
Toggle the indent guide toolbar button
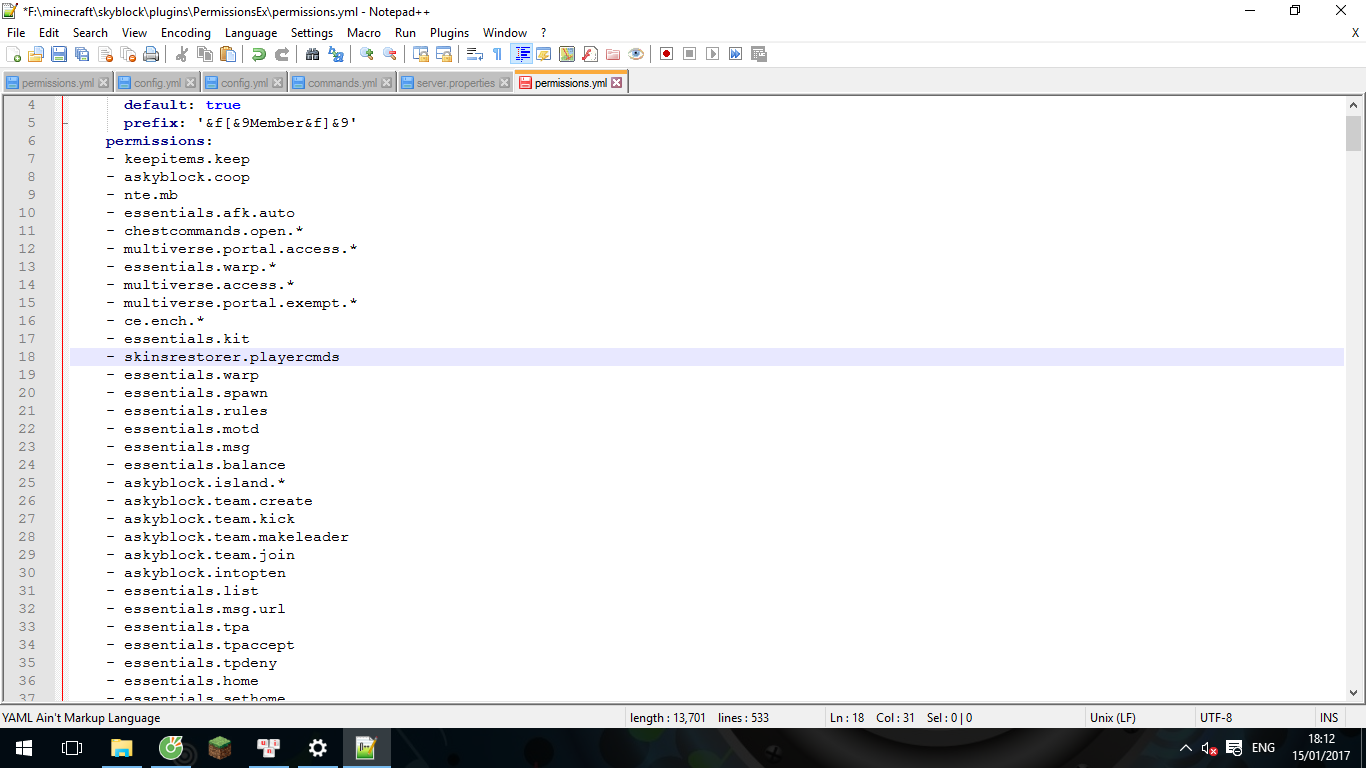(521, 54)
